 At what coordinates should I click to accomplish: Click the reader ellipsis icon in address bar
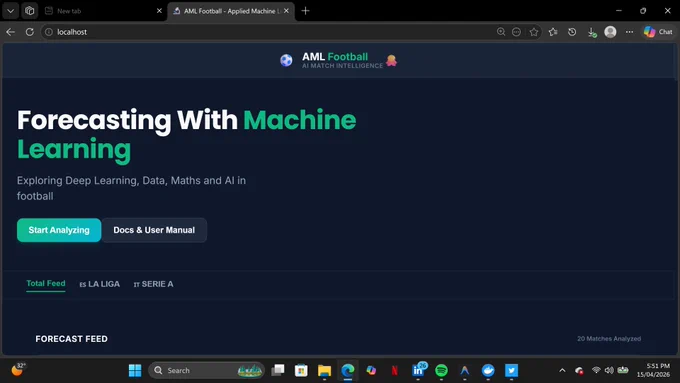coord(517,32)
